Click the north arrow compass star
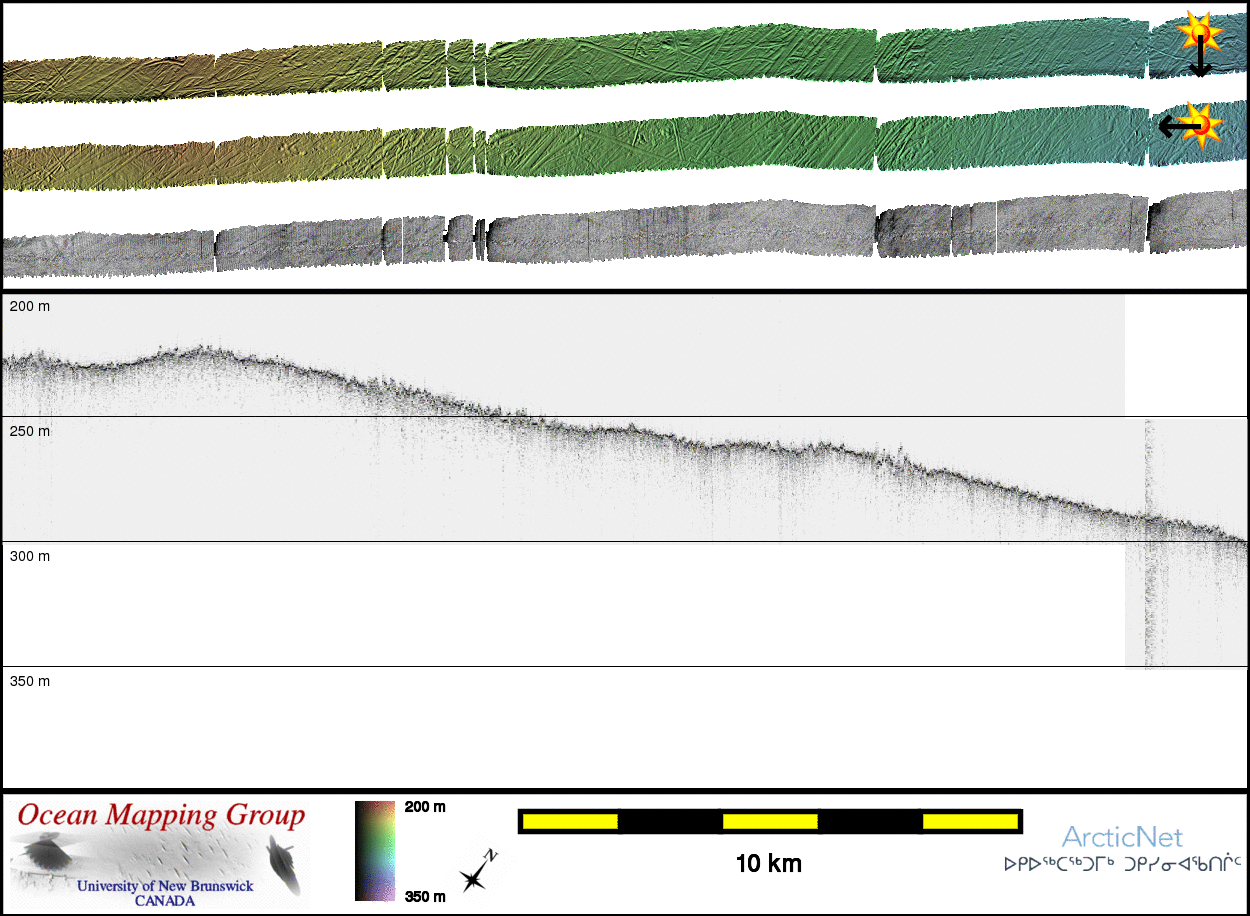Image resolution: width=1250 pixels, height=916 pixels. tap(475, 875)
